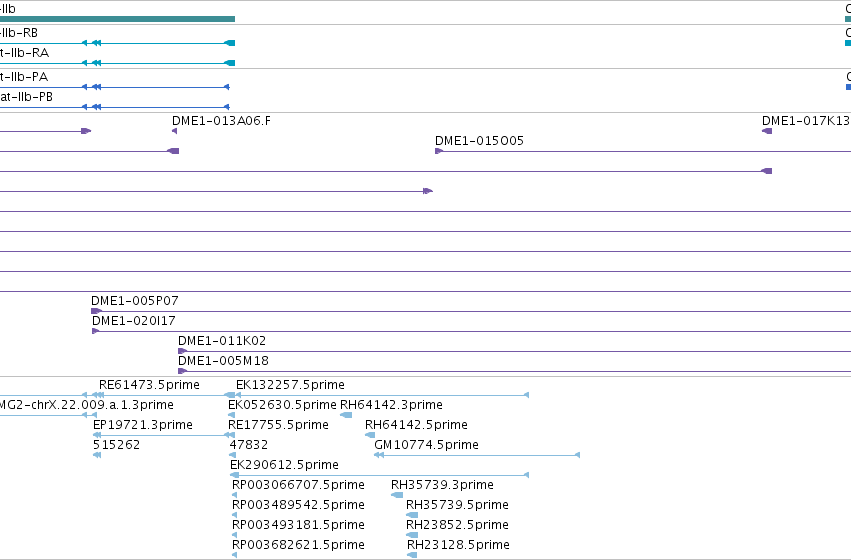Click the EP19721.3prime EST label
Screen dimensions: 851x560
pos(143,425)
